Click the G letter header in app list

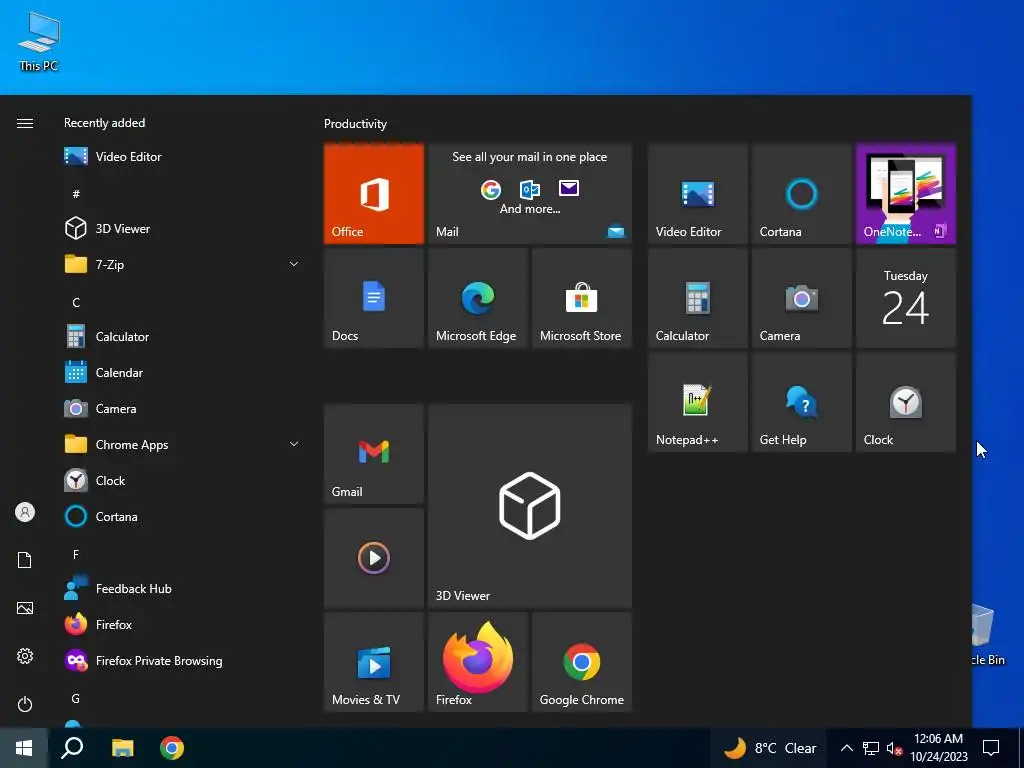click(76, 699)
